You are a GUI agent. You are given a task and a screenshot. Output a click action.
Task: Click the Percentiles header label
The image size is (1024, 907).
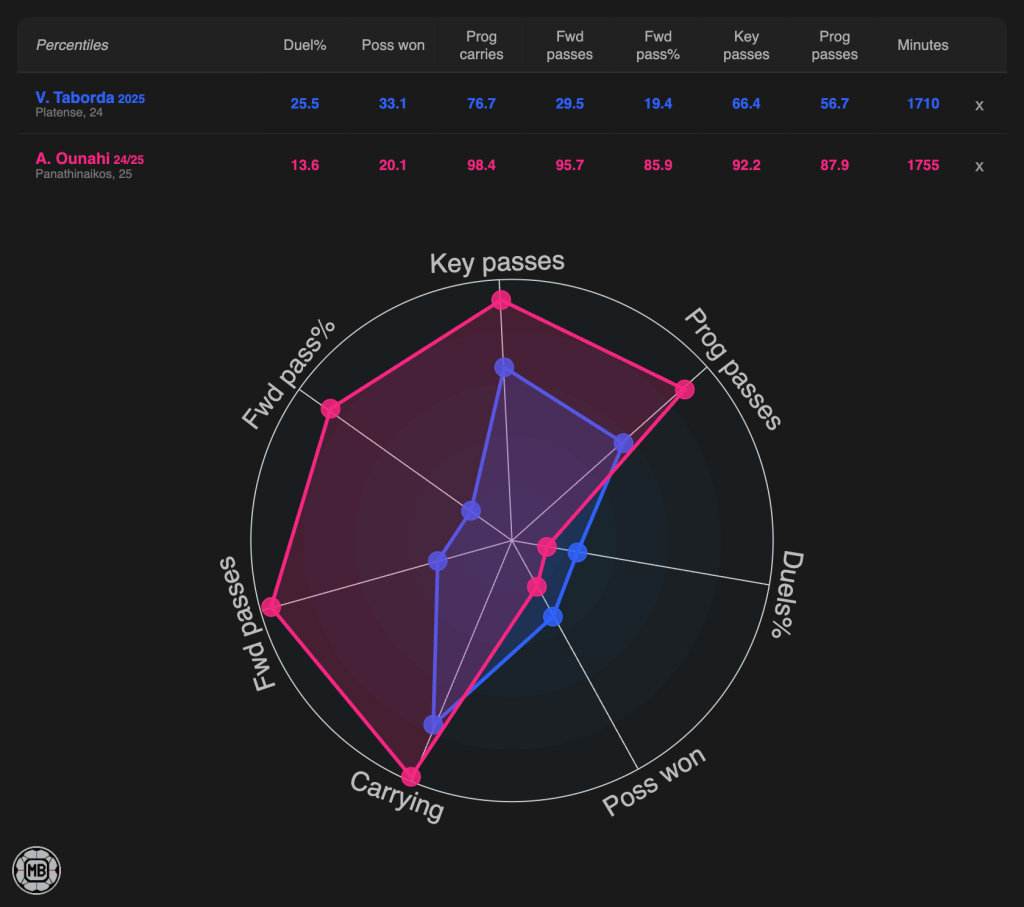pos(72,45)
